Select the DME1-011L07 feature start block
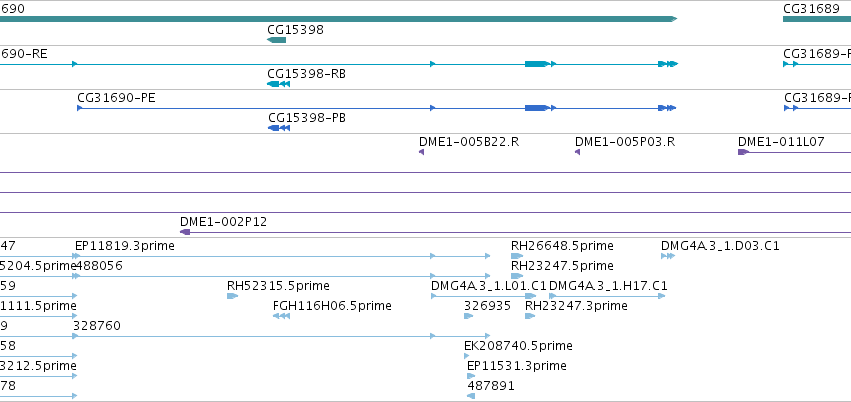851x402 pixels. (x=743, y=152)
